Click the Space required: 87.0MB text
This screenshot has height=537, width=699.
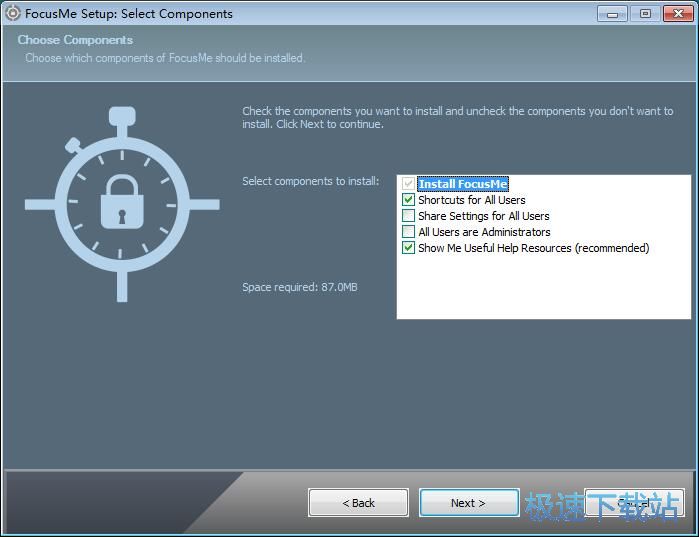point(300,287)
